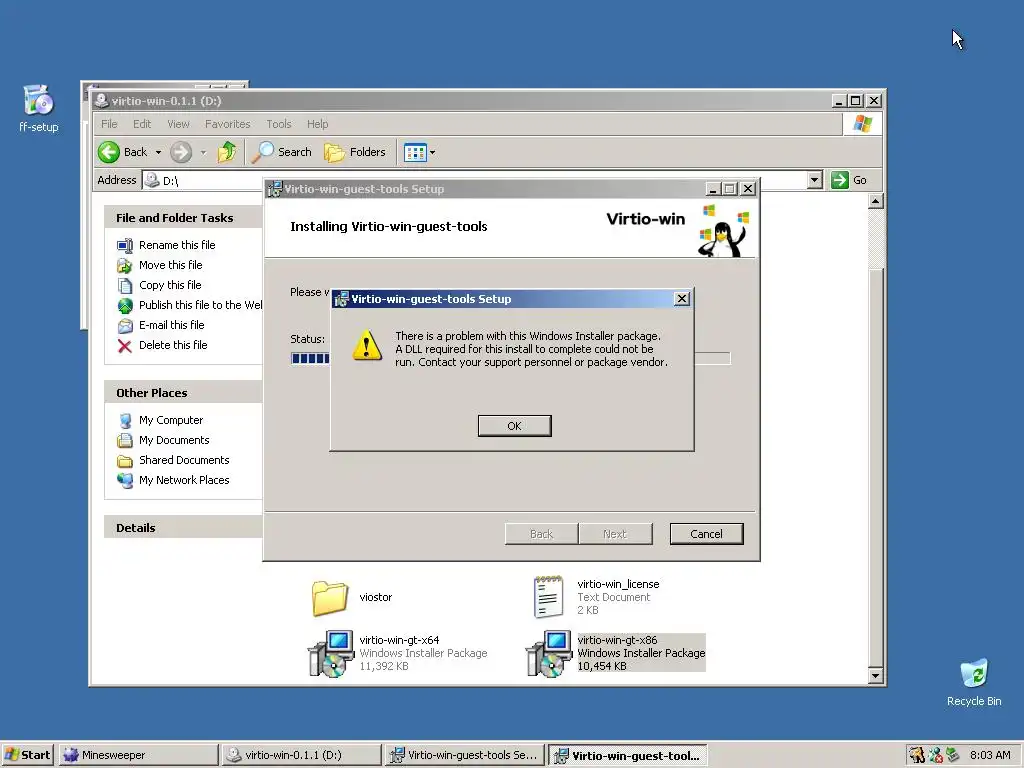Click Cancel in Virtio-win-guest-tools Setup
The image size is (1024, 768).
pos(706,534)
